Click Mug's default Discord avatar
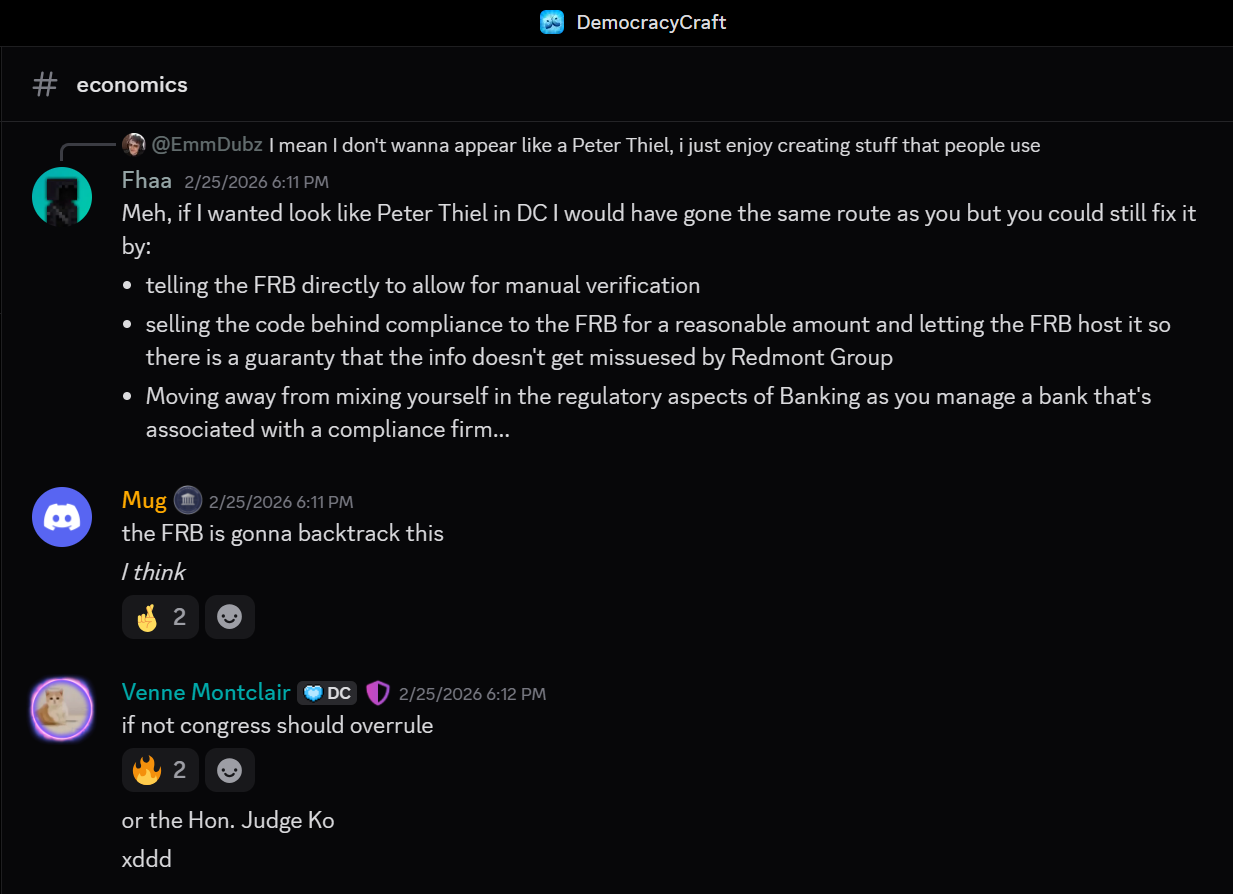This screenshot has height=894, width=1233. point(62,517)
